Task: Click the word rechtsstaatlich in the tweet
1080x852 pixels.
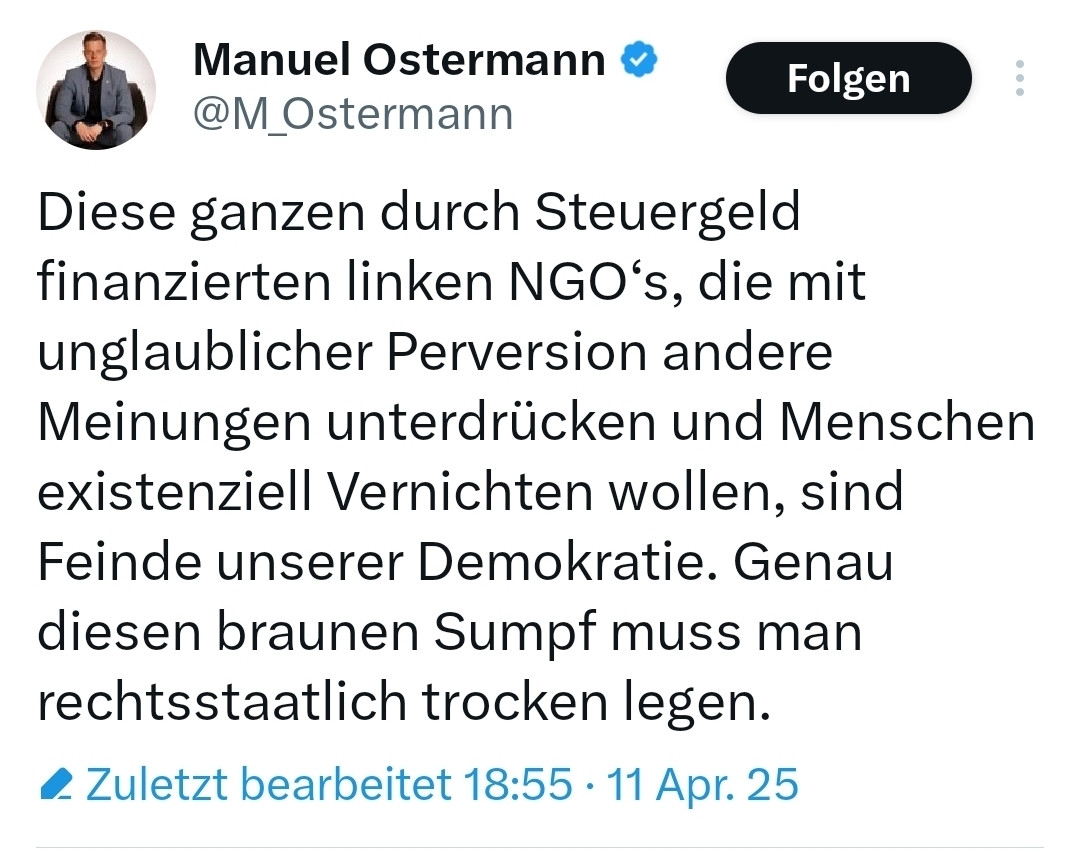Action: click(x=222, y=703)
